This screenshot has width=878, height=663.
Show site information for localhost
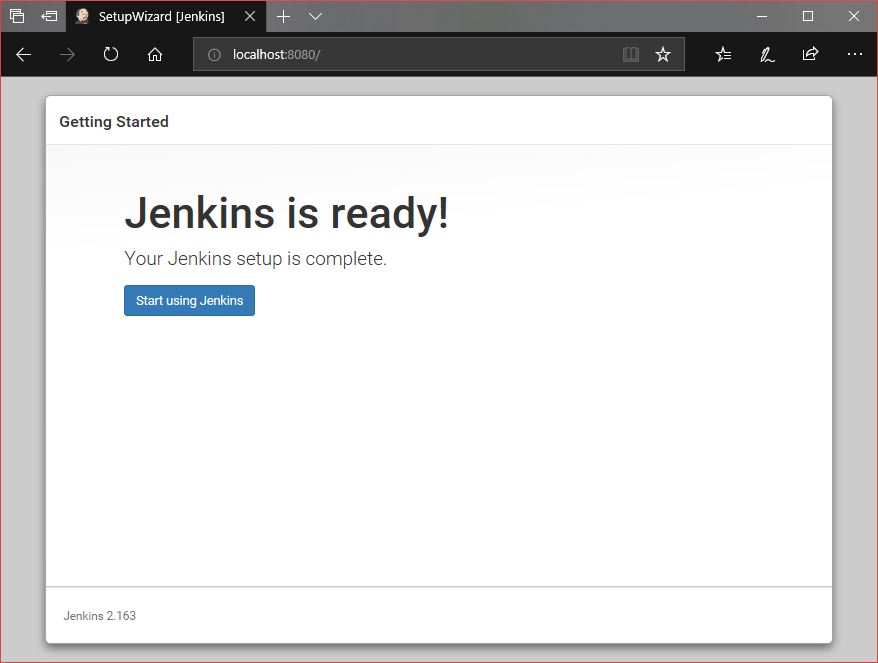(x=214, y=55)
